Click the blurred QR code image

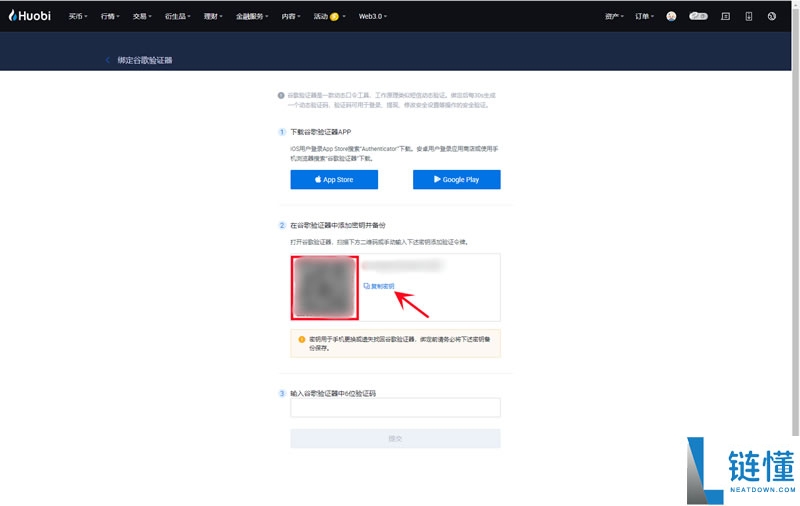(324, 288)
